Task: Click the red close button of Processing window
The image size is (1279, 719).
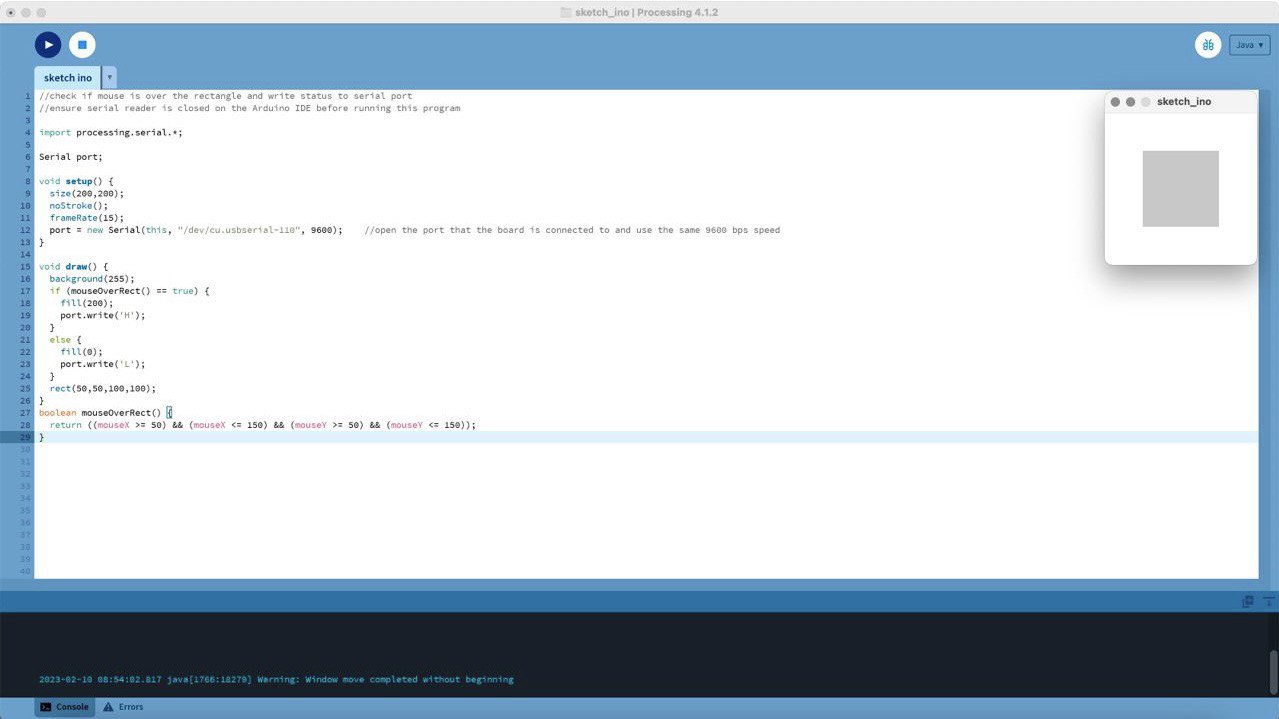Action: coord(11,12)
